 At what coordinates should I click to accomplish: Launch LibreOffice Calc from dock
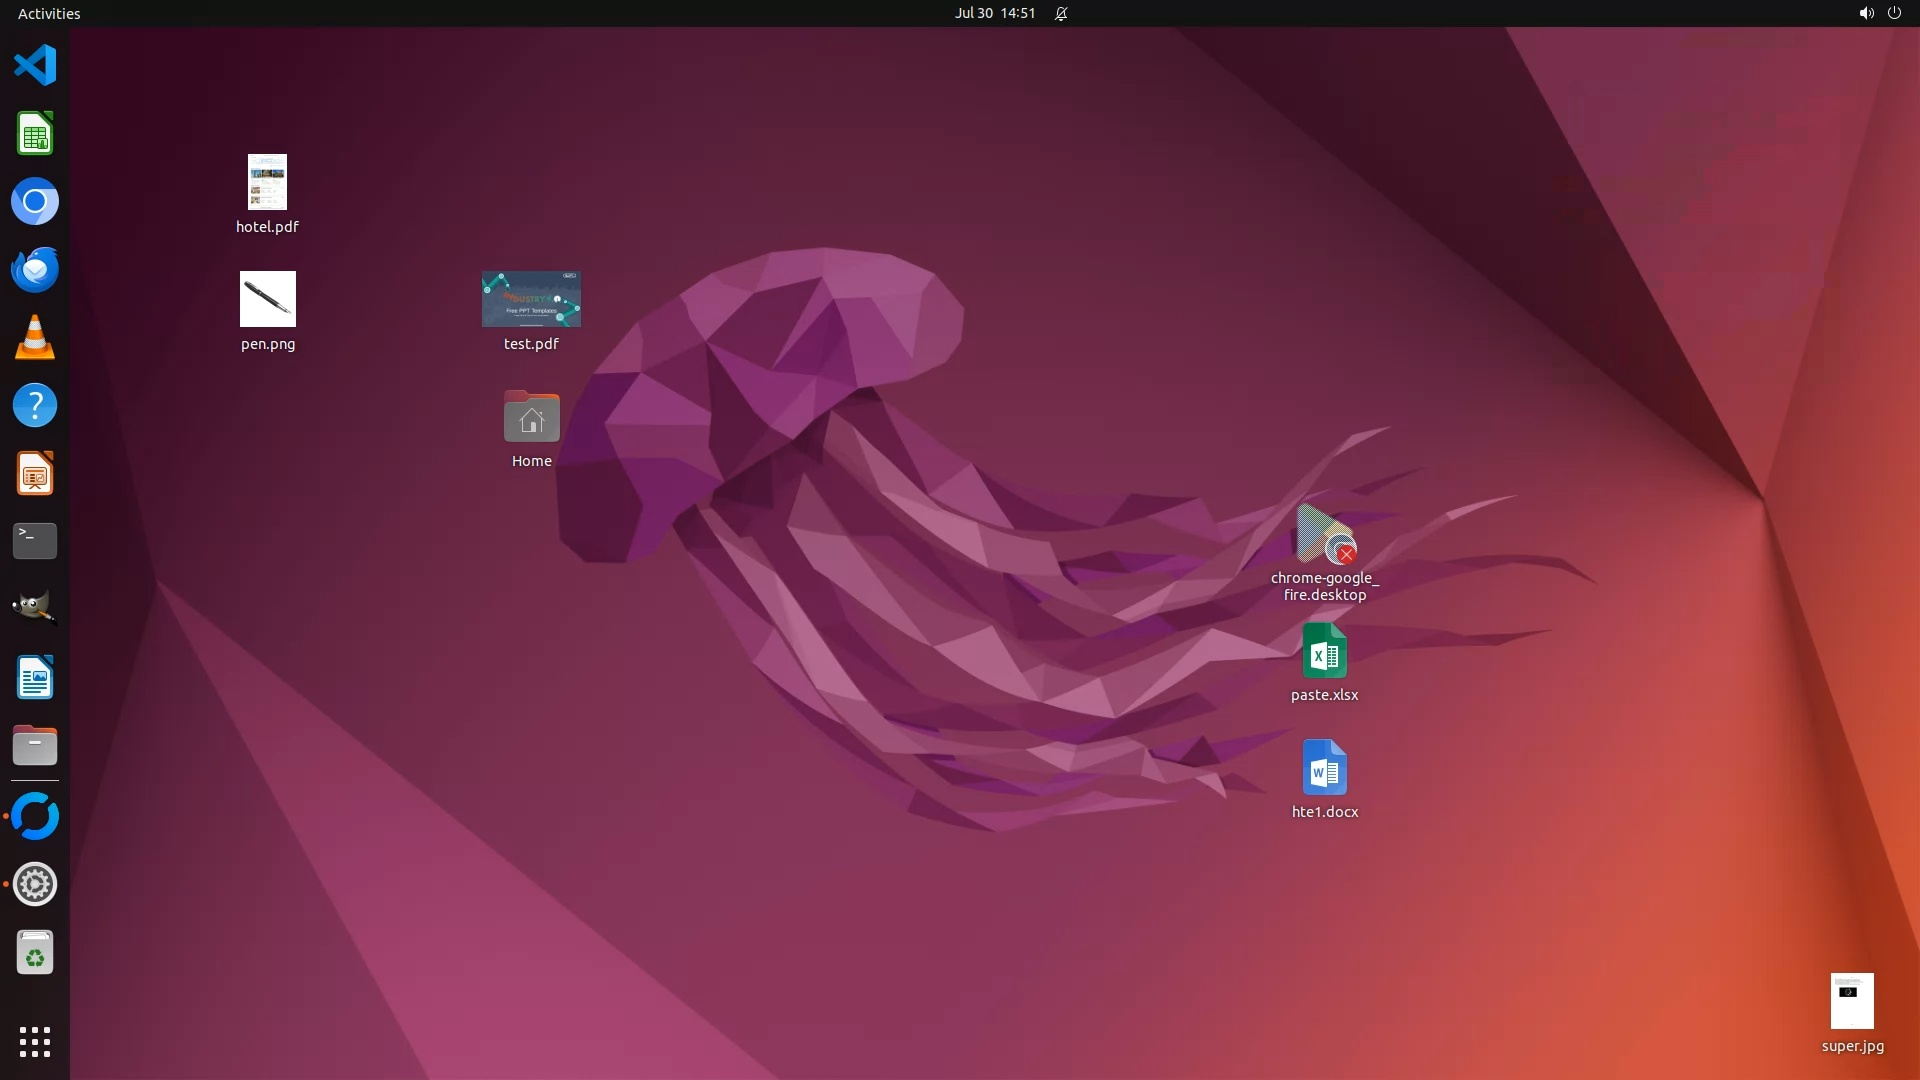[35, 134]
